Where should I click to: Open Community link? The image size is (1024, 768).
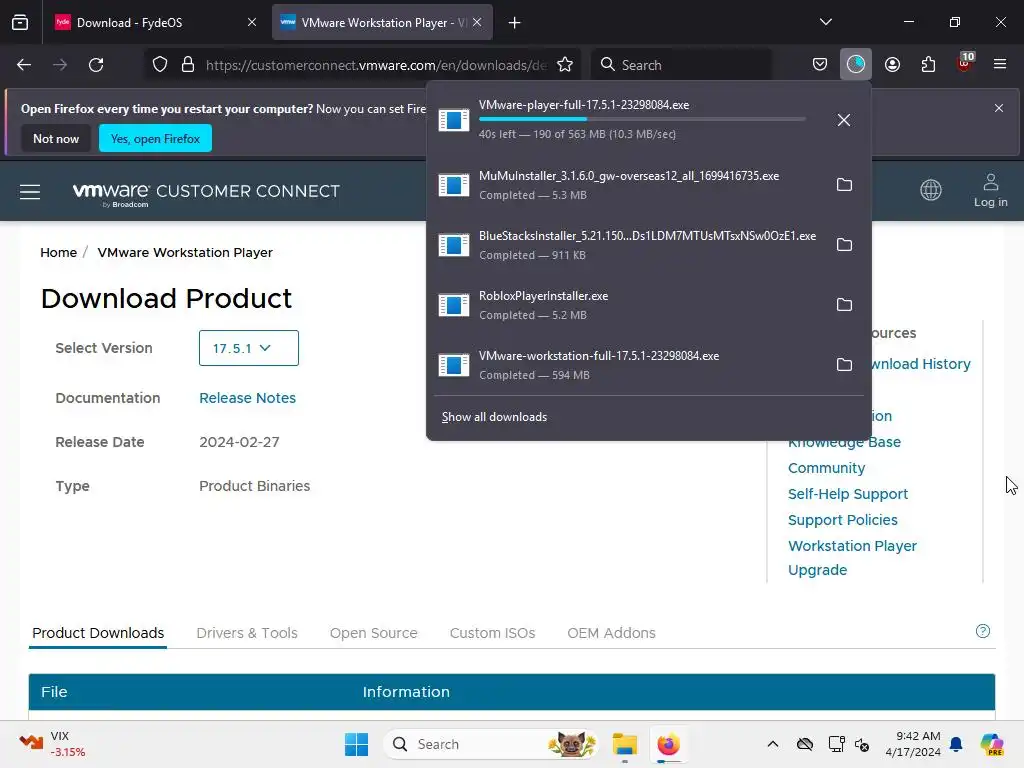point(826,468)
